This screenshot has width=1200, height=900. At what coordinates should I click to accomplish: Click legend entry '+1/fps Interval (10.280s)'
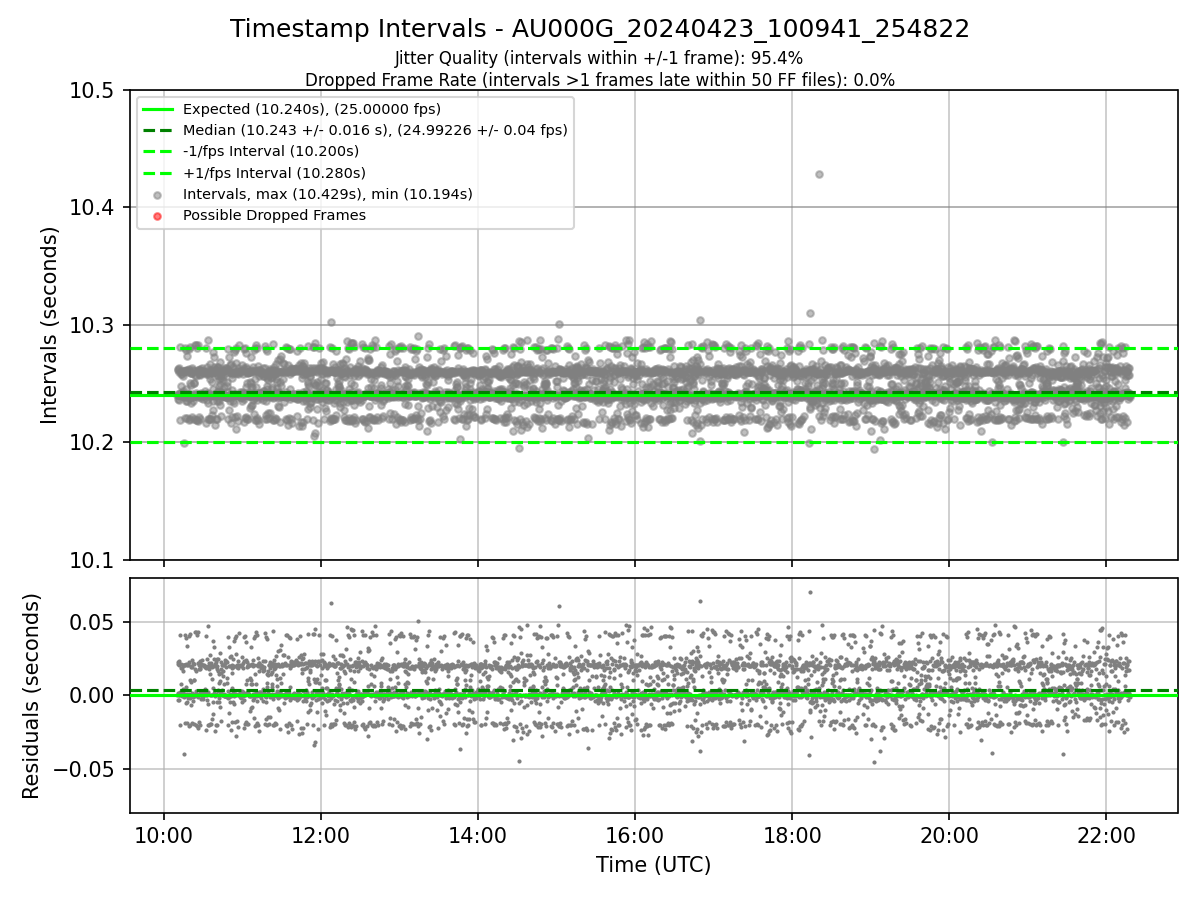273,173
